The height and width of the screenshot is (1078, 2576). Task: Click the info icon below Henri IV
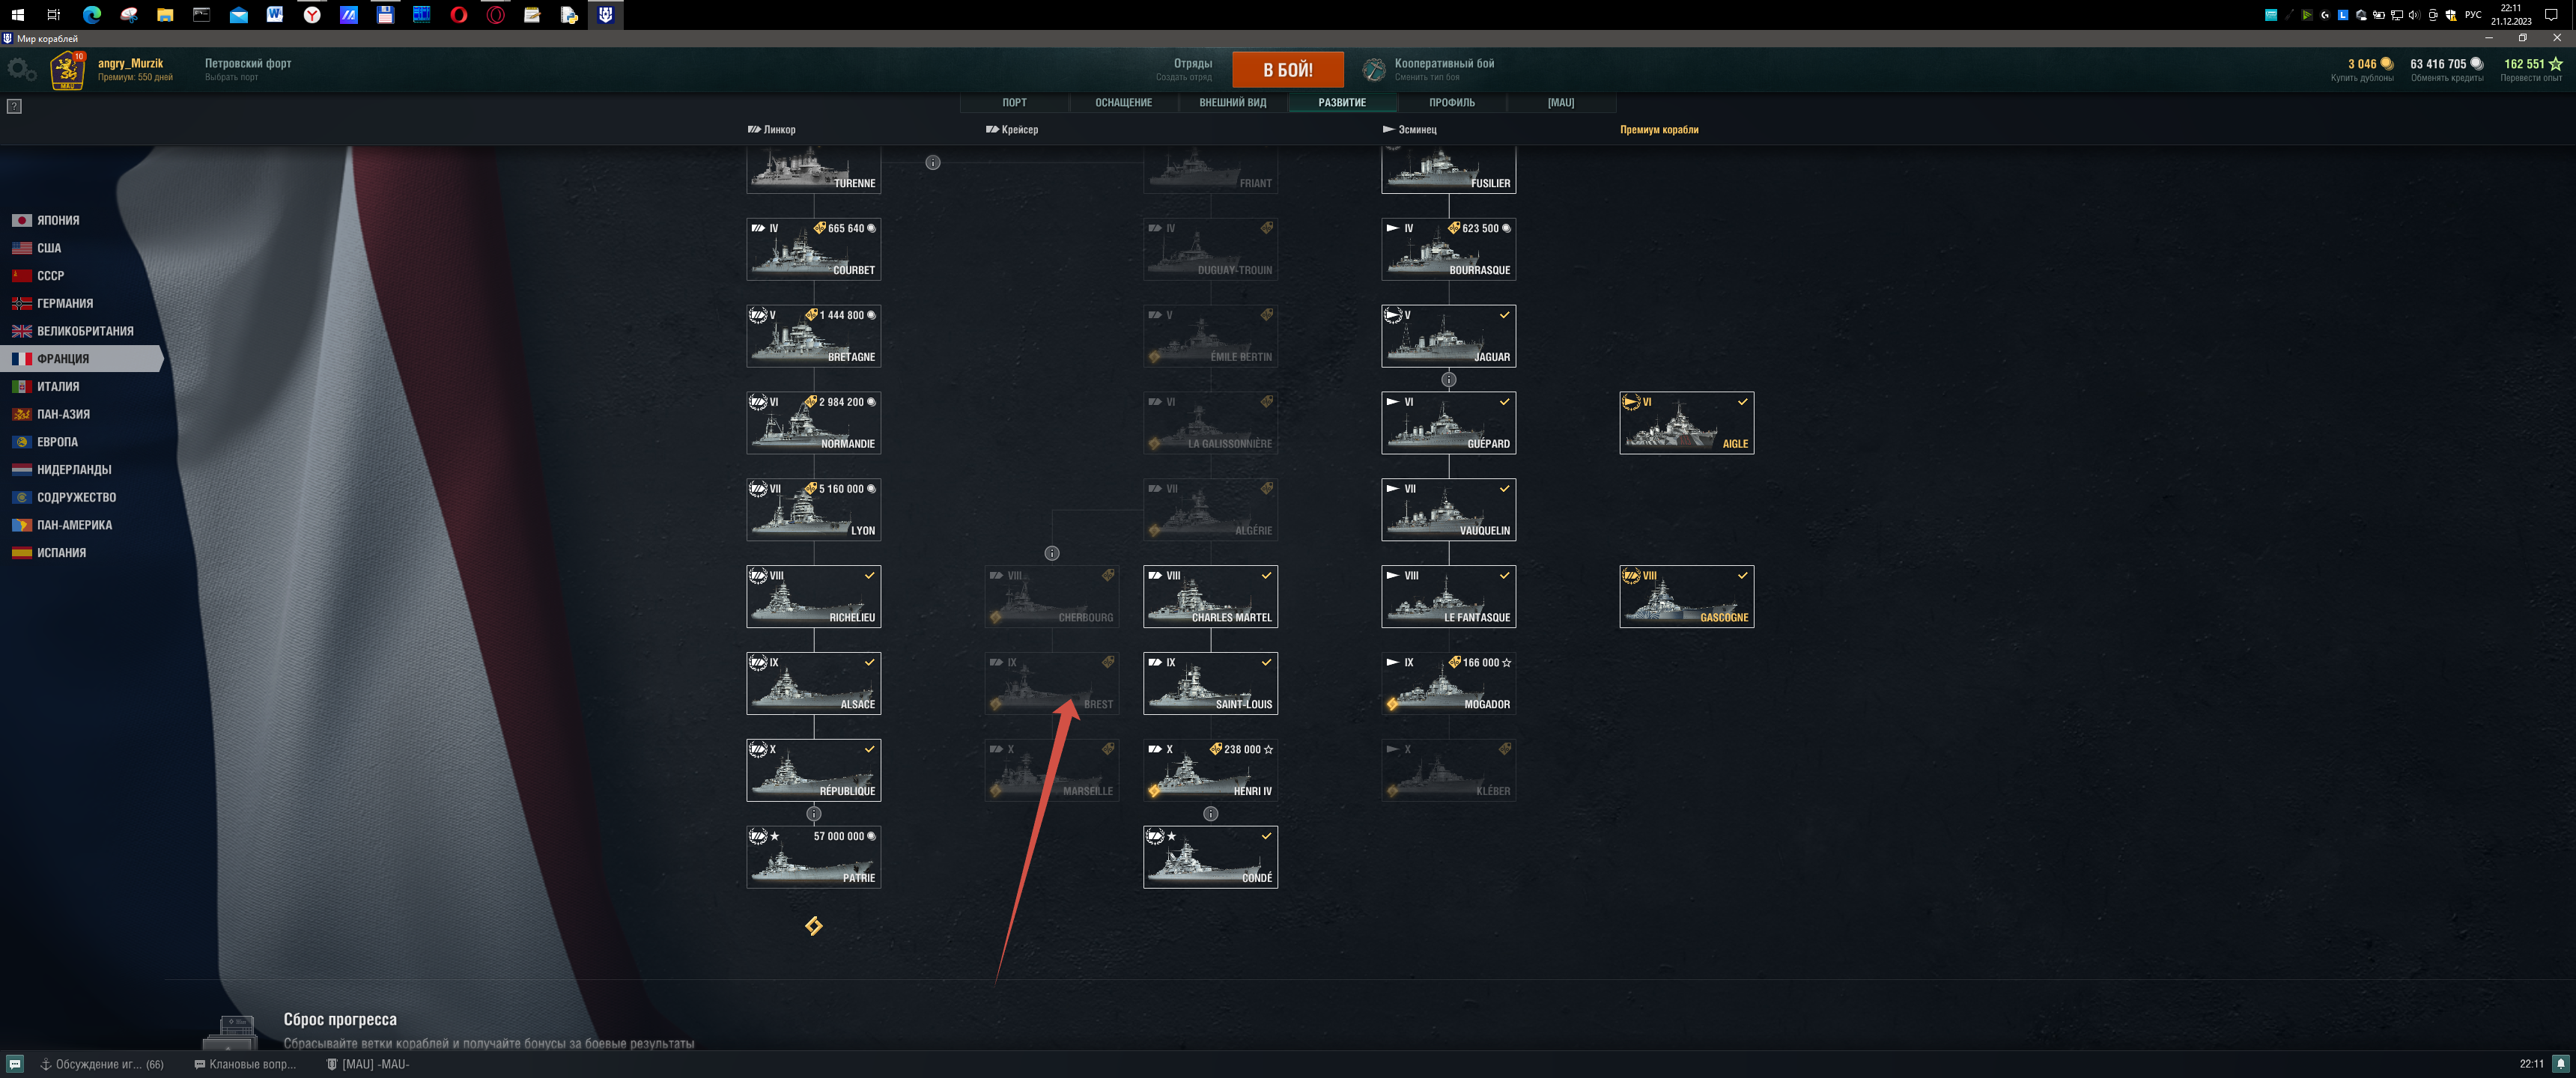[x=1210, y=814]
